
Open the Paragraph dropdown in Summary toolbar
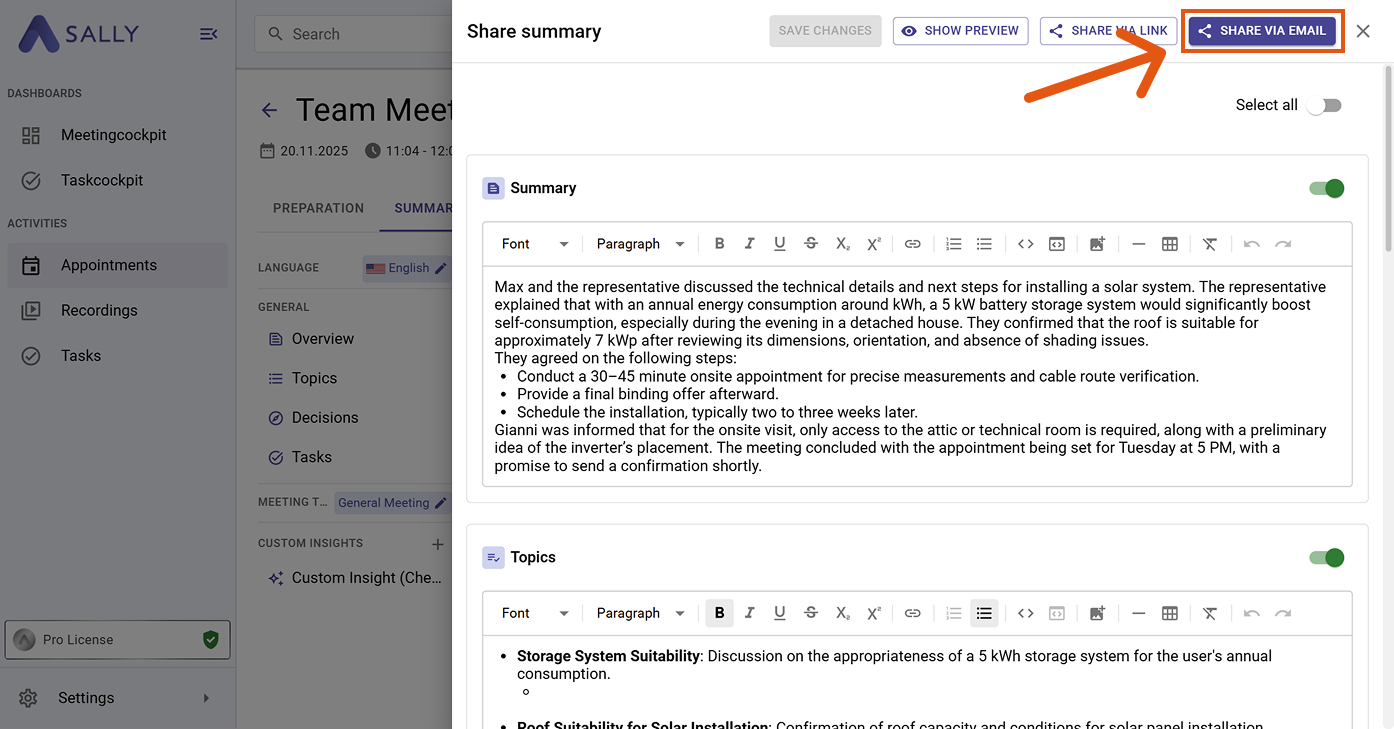pyautogui.click(x=640, y=244)
